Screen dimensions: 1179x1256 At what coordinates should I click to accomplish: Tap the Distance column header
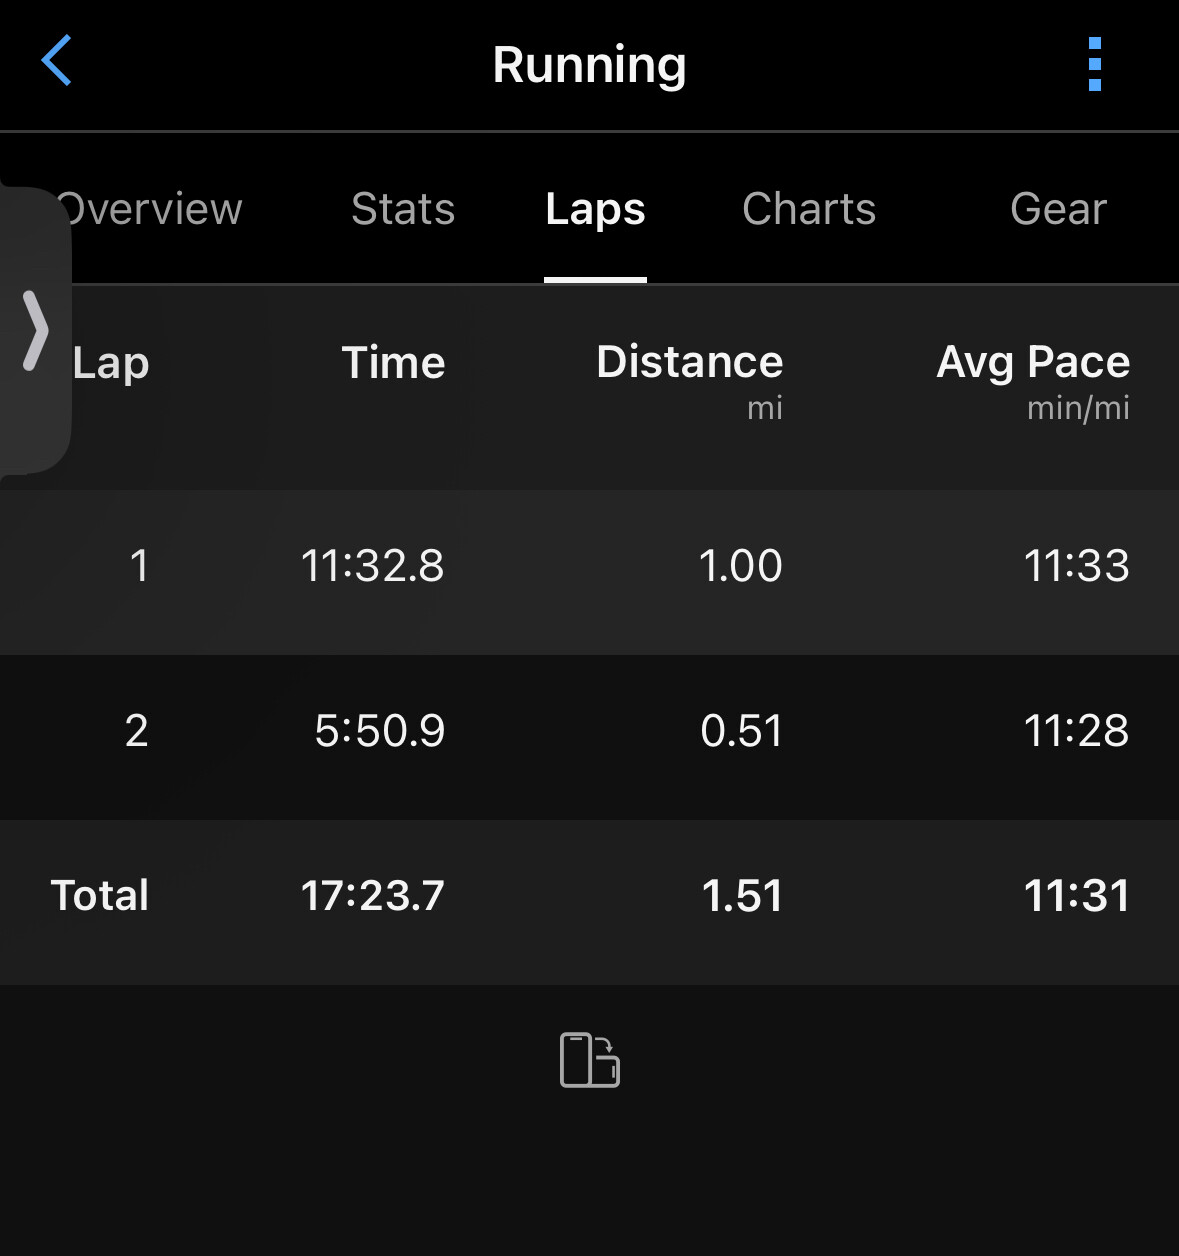coord(689,363)
